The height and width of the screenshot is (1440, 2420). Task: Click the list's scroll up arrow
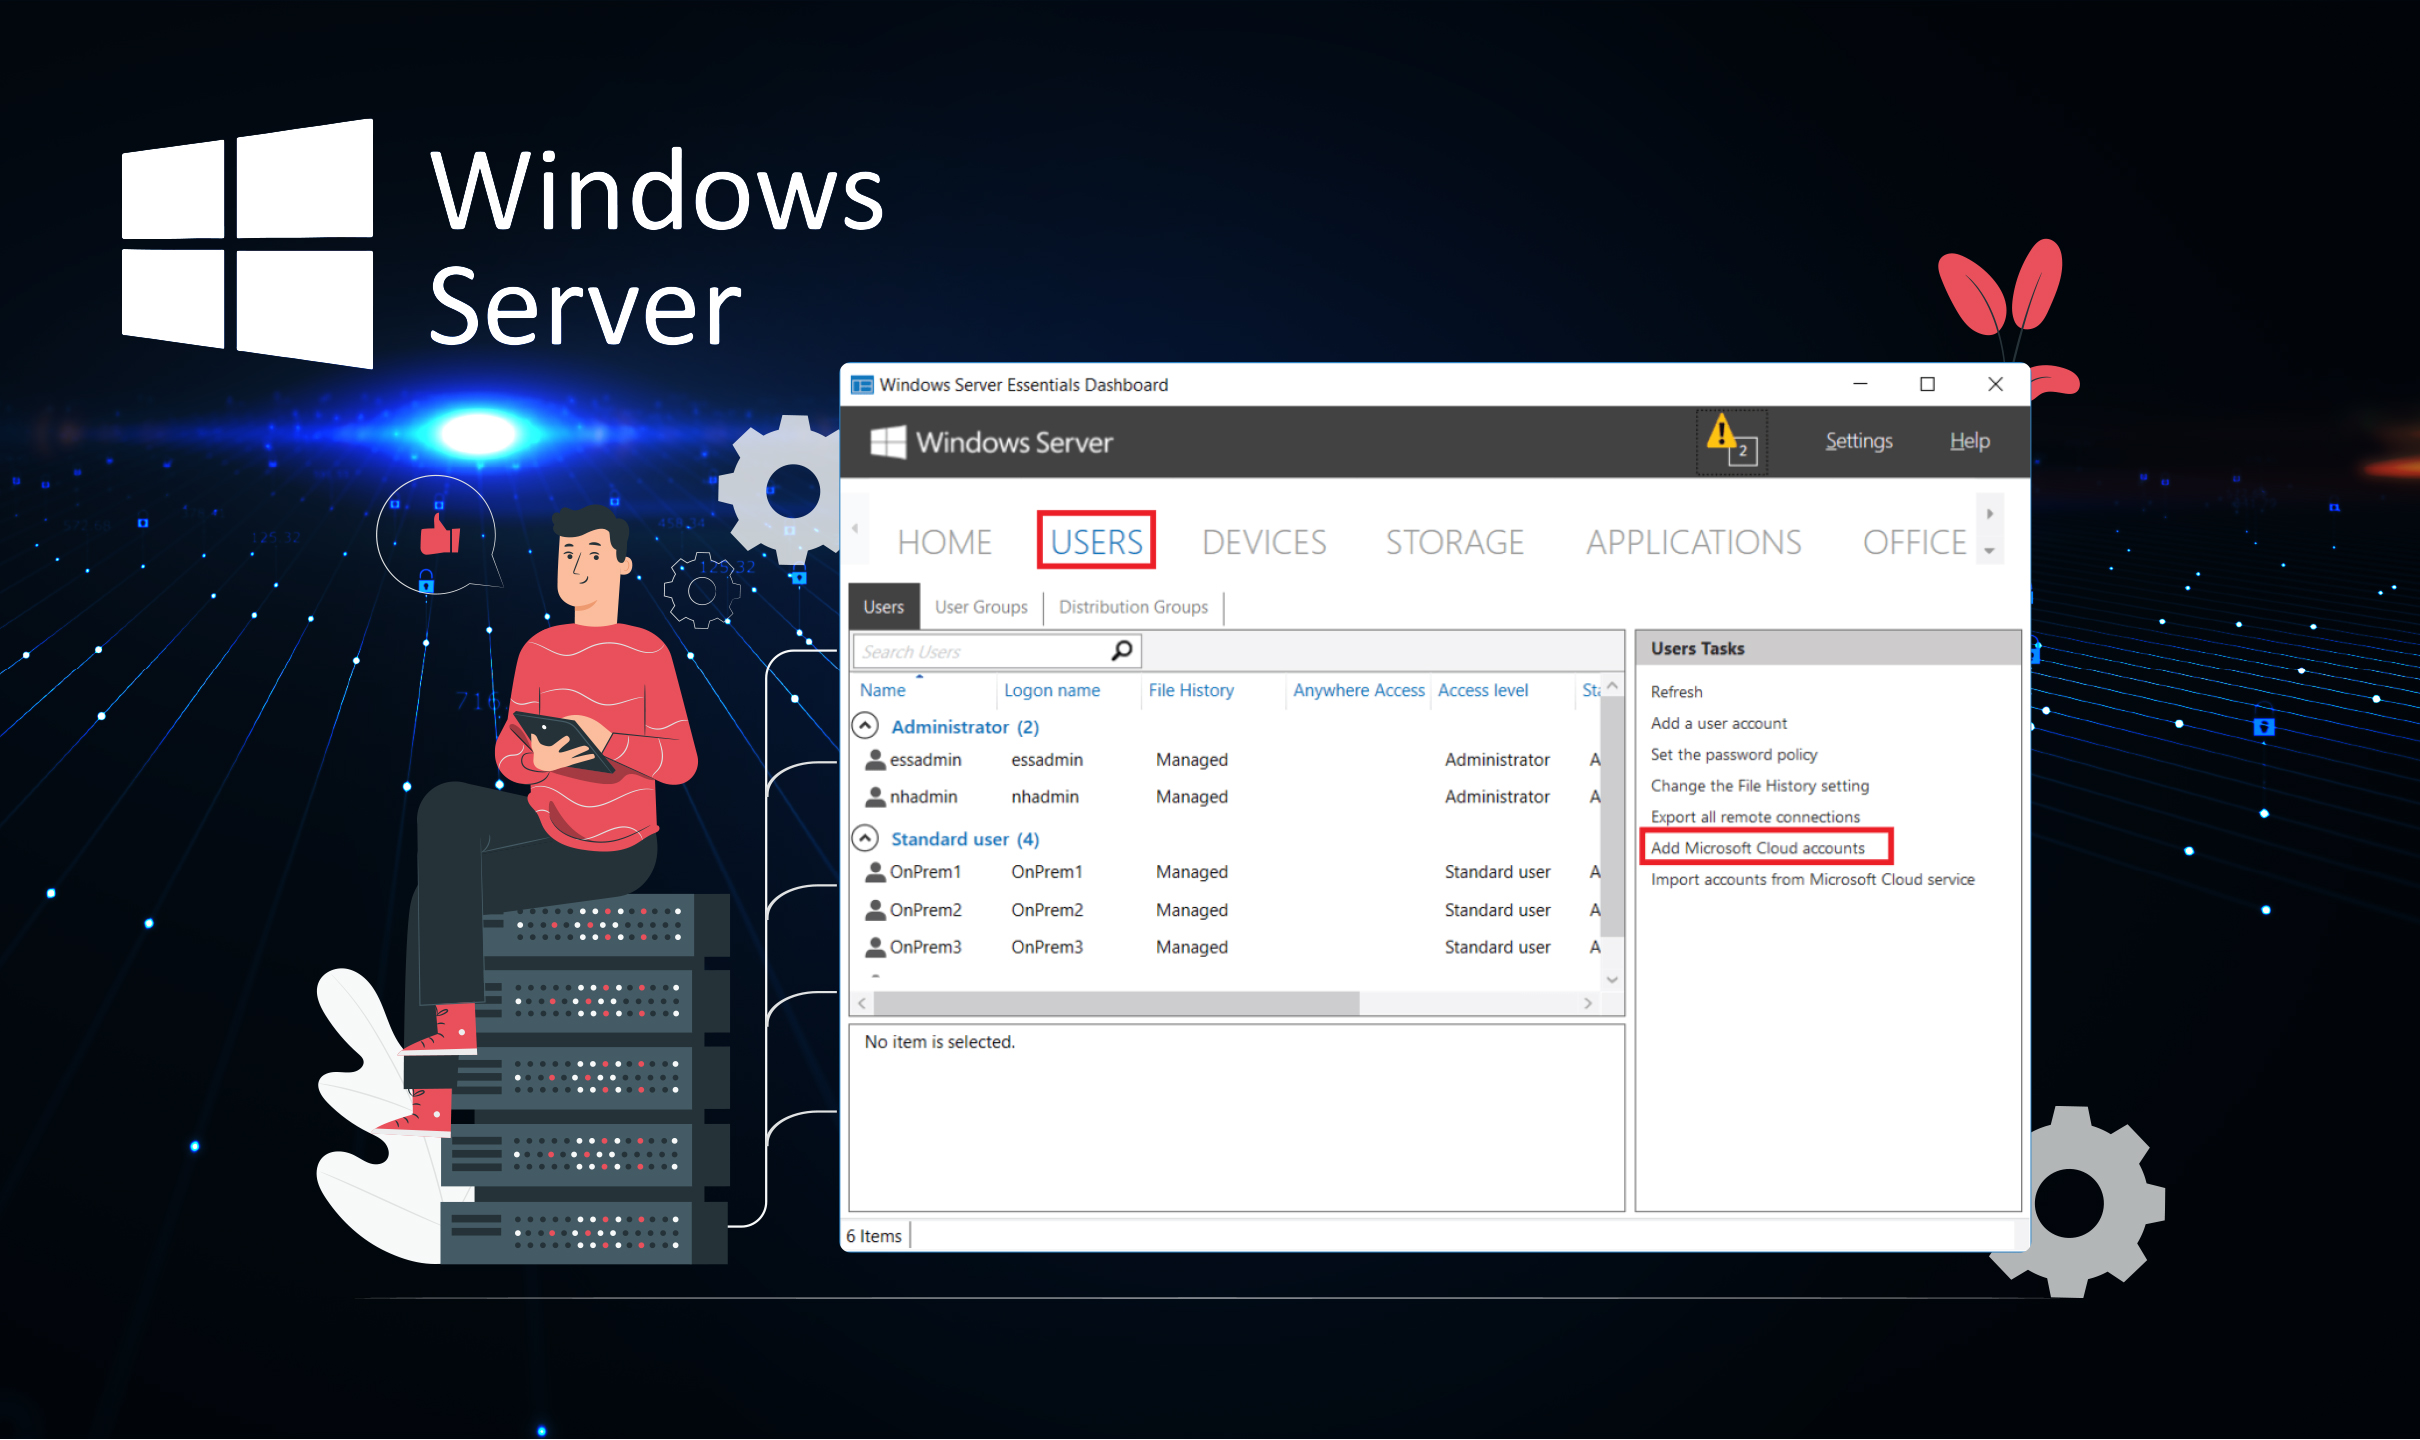coord(1611,685)
